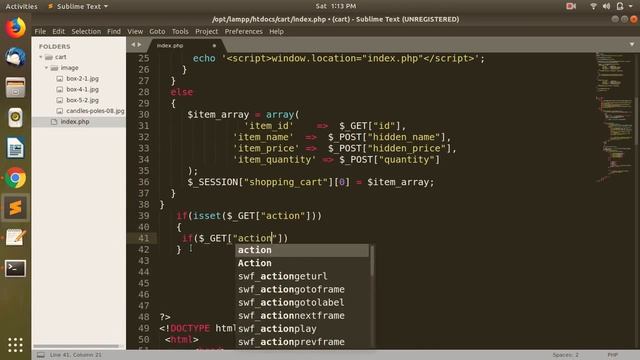640x360 pixels.
Task: Open the volume indicator
Action: [607, 6]
